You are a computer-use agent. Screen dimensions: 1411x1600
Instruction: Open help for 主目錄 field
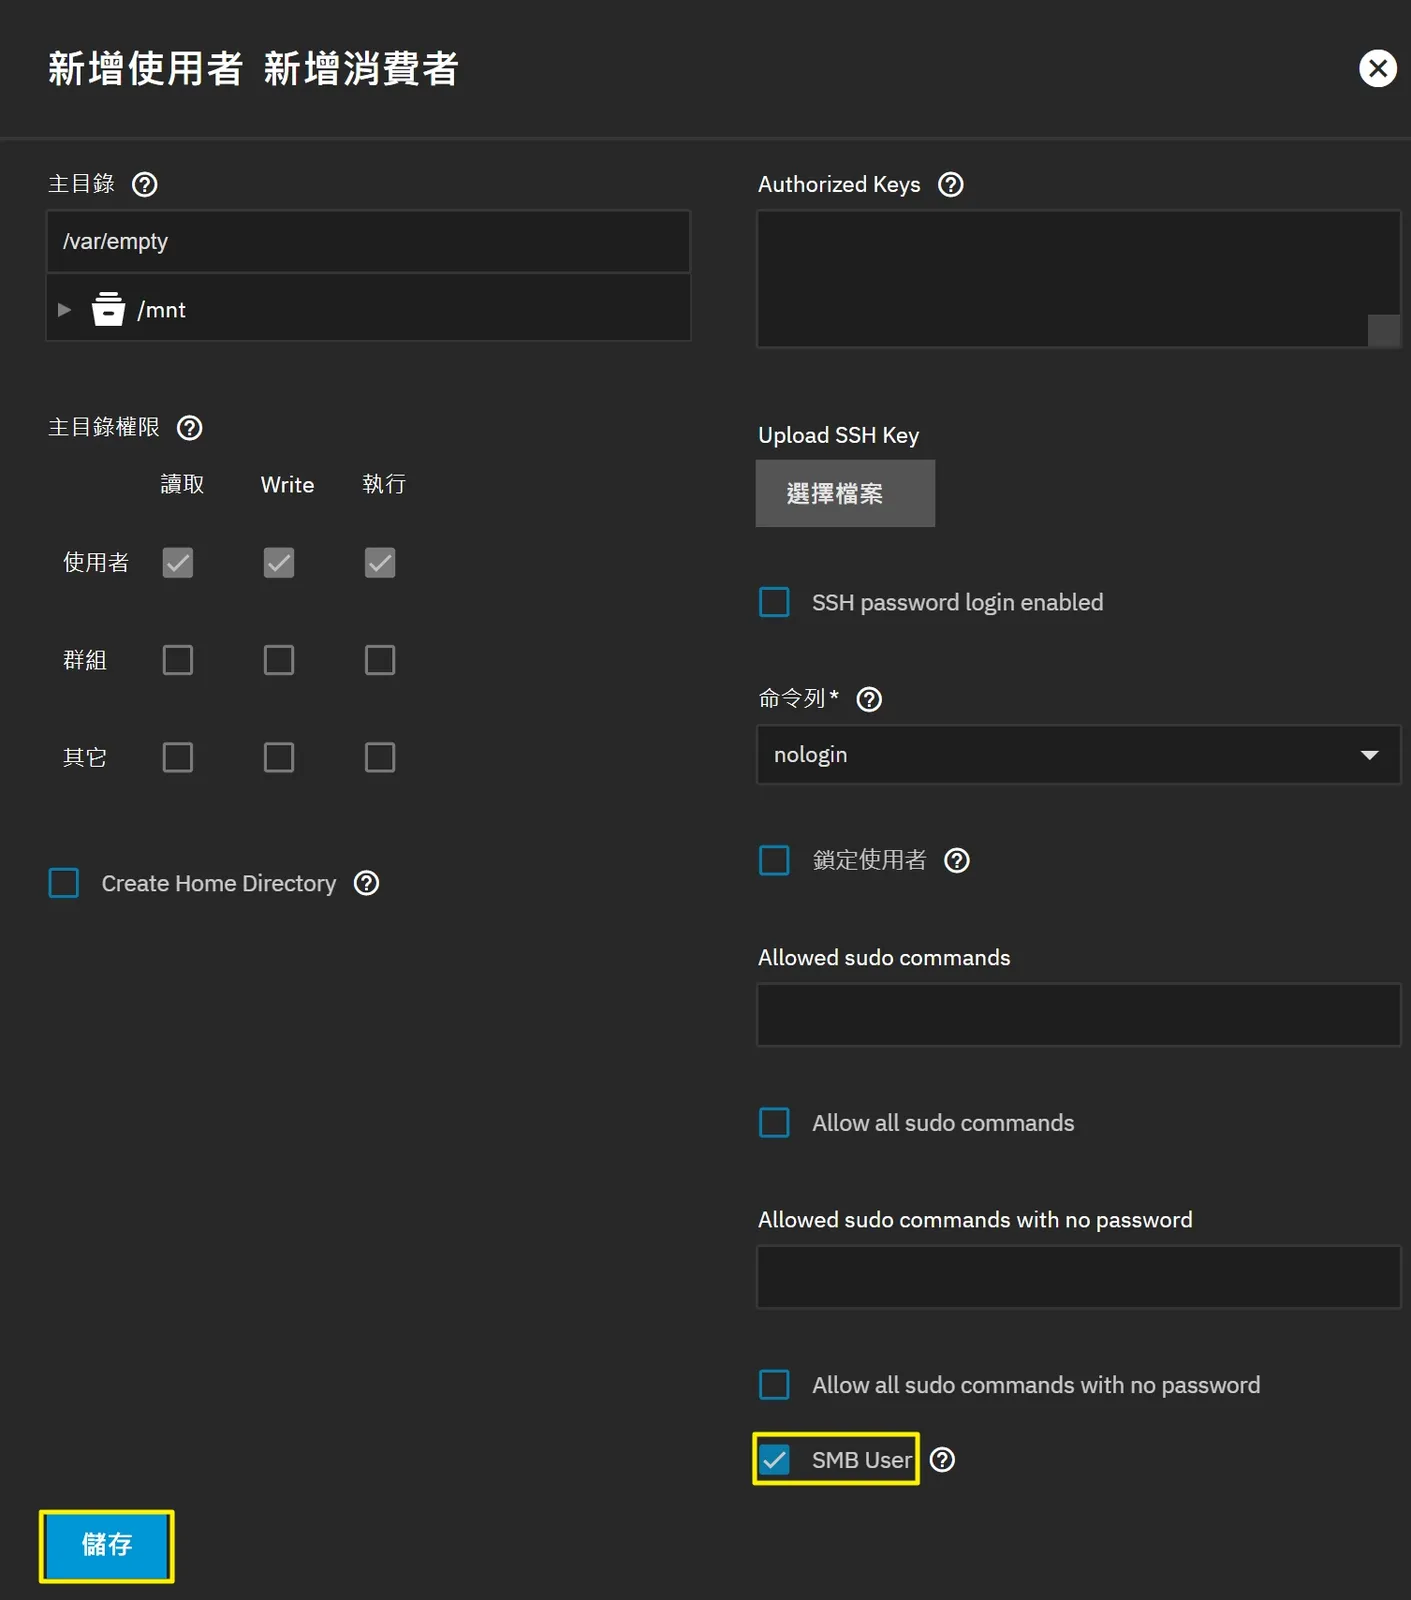point(145,184)
